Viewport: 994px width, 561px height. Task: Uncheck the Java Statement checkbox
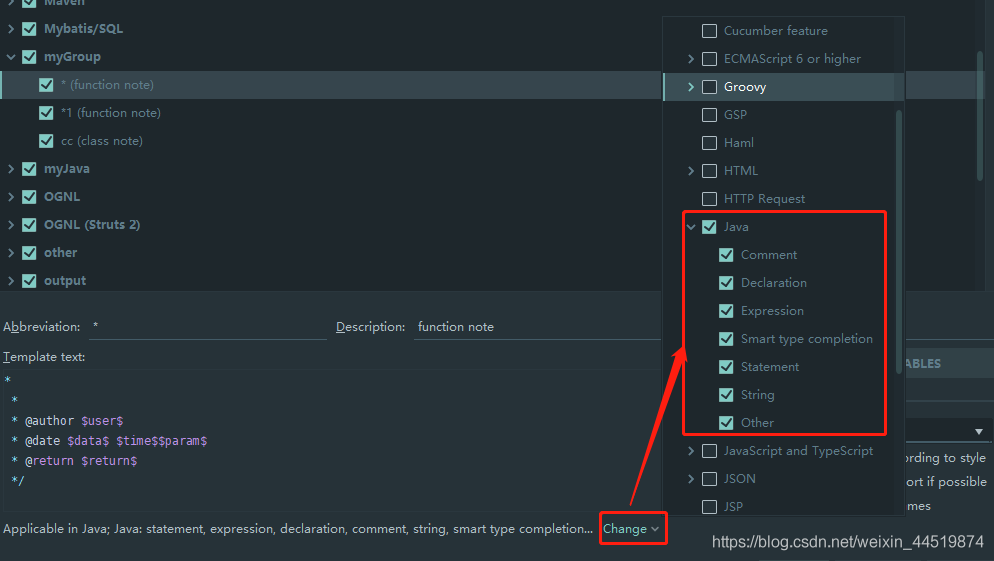tap(726, 366)
